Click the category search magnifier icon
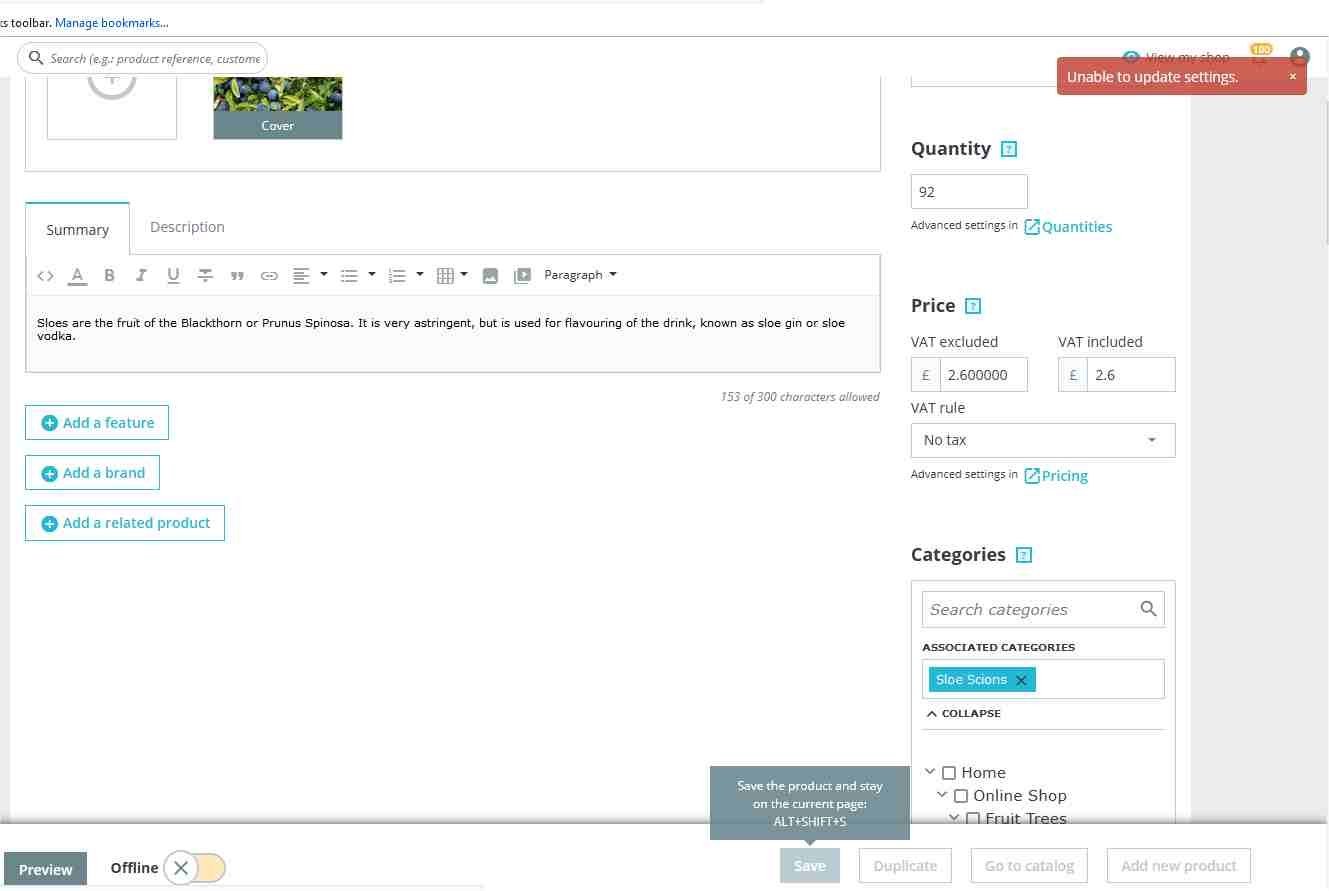The height and width of the screenshot is (891, 1329). [x=1148, y=609]
